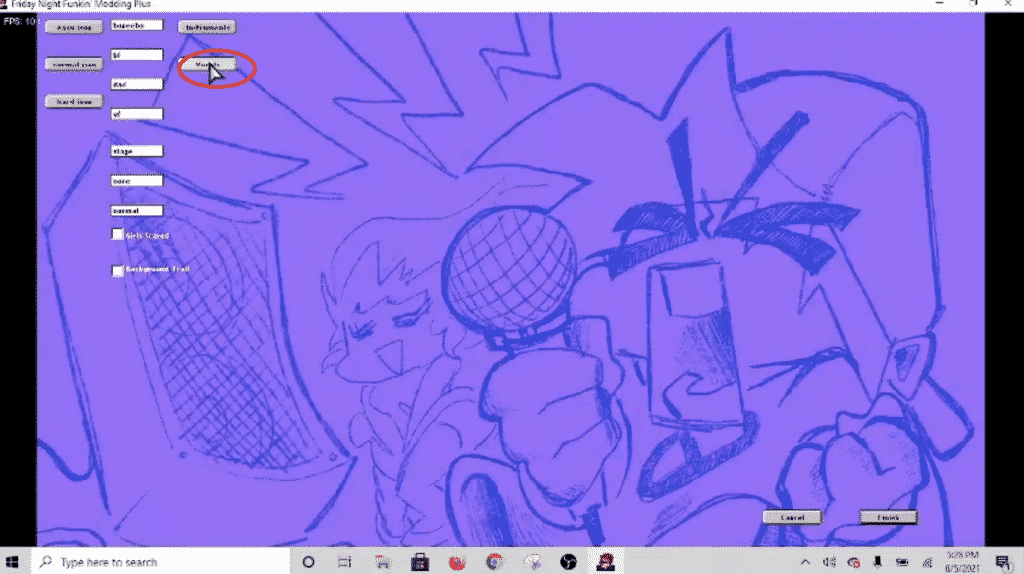This screenshot has height=574, width=1024.
Task: Open Task View in the taskbar
Action: 344,561
